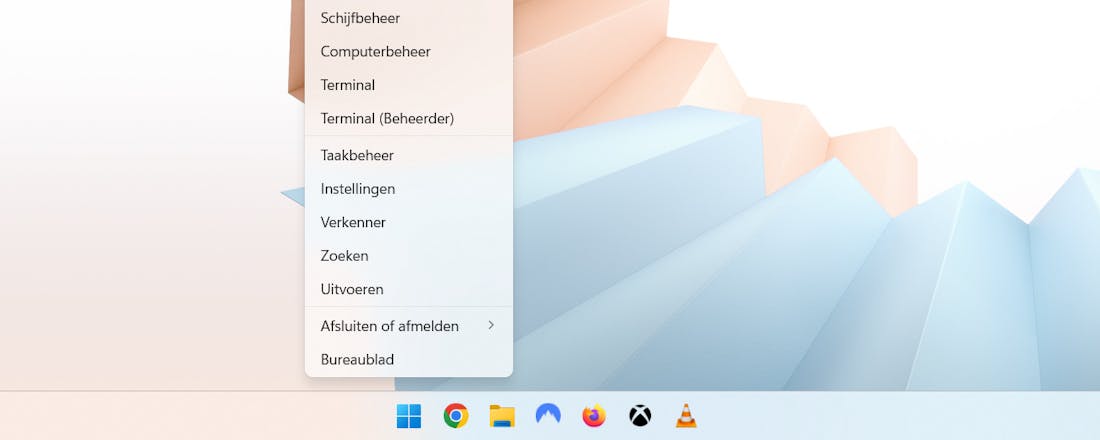1100x440 pixels.
Task: Launch Firefox from the taskbar
Action: [594, 416]
